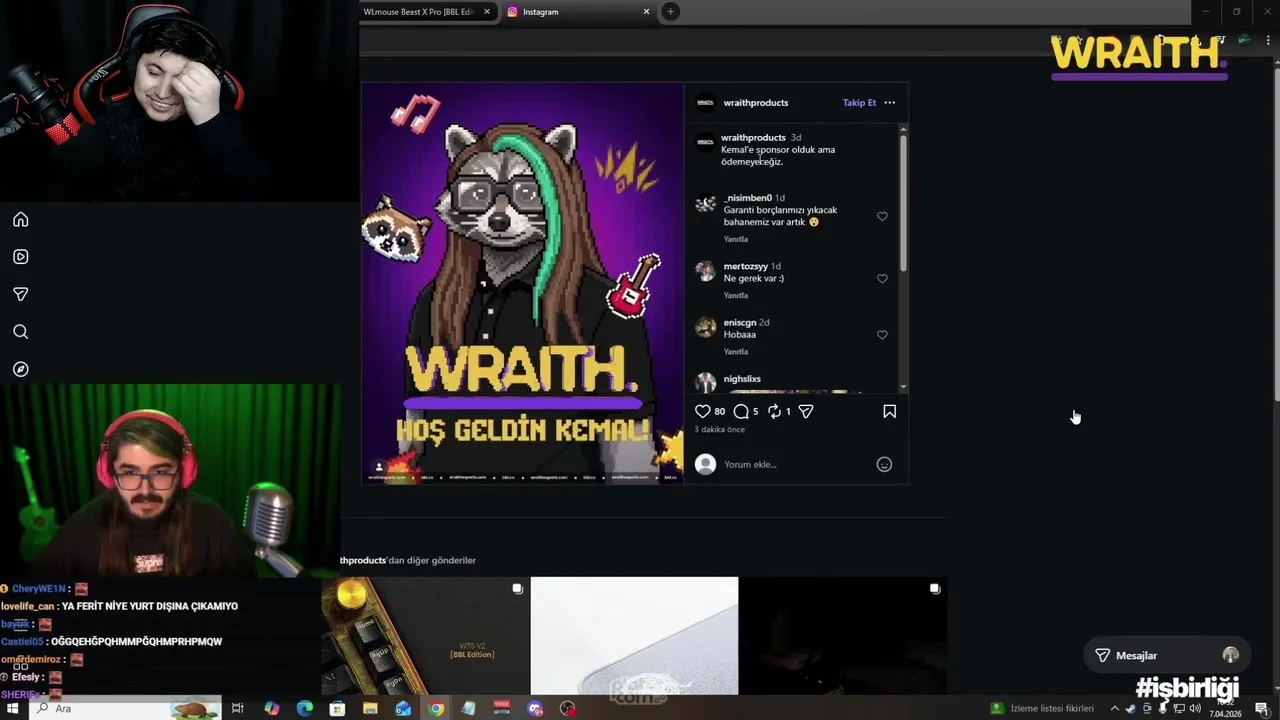Screen dimensions: 1280x720
Task: Click the Windows taskbar Ara search box
Action: (x=125, y=708)
